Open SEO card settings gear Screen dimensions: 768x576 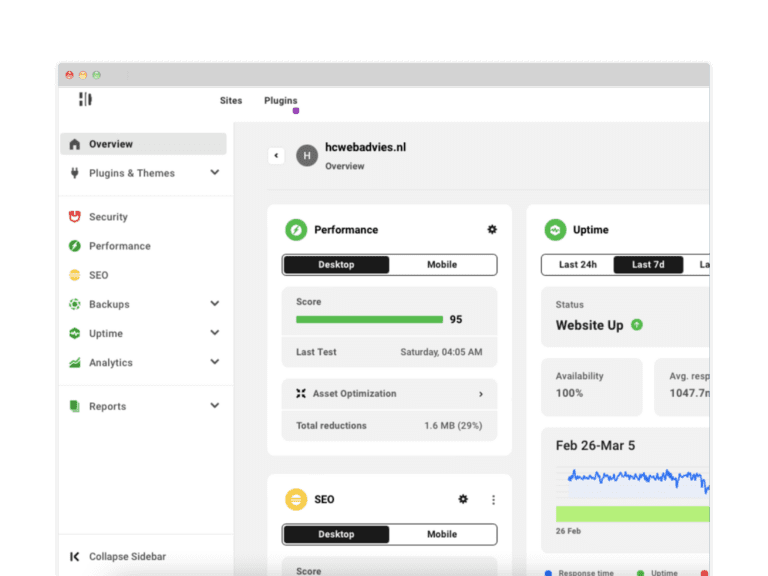[x=463, y=499]
